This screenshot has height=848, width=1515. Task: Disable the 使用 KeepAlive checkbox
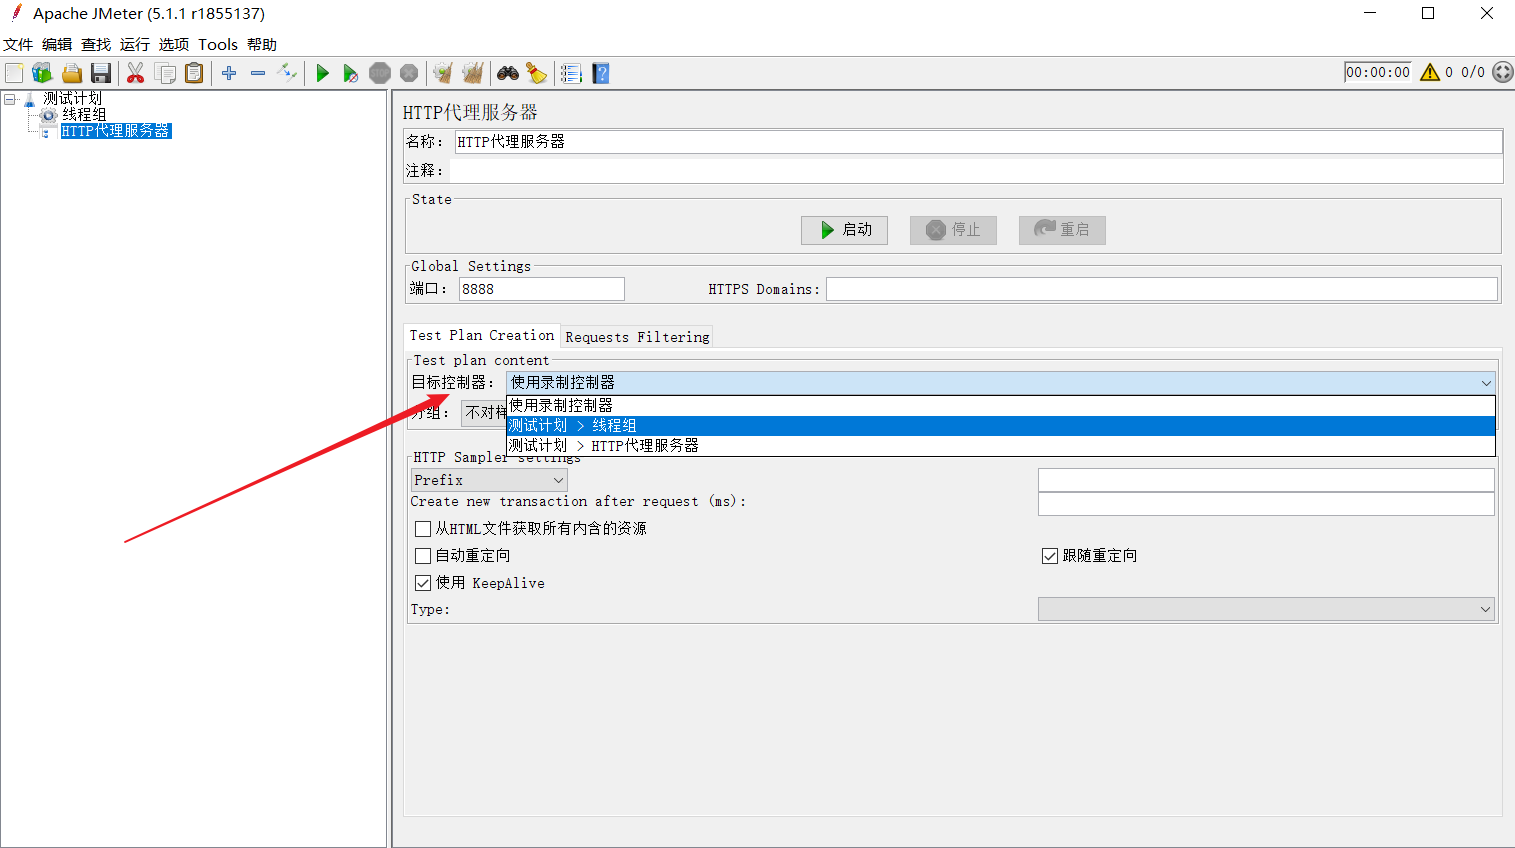pos(422,582)
